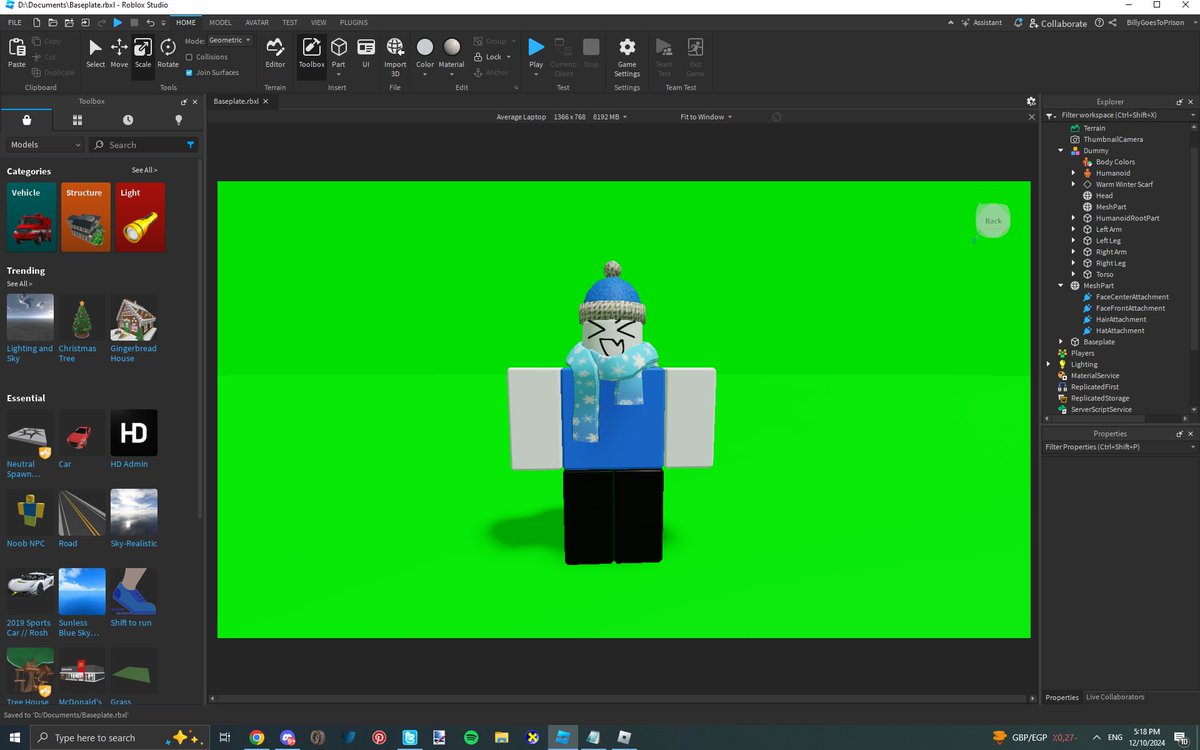Open the Material picker sphere
The image size is (1200, 750).
[x=452, y=47]
